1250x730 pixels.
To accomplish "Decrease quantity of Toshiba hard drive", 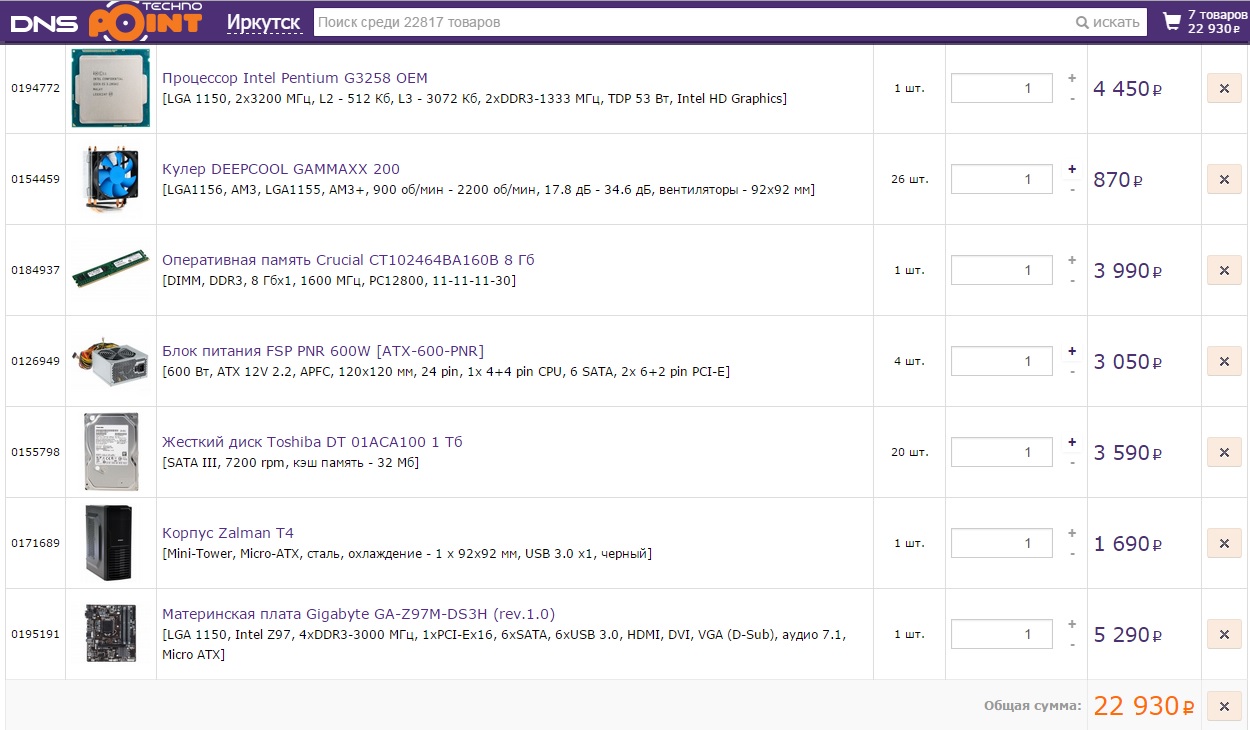I will [x=1072, y=462].
